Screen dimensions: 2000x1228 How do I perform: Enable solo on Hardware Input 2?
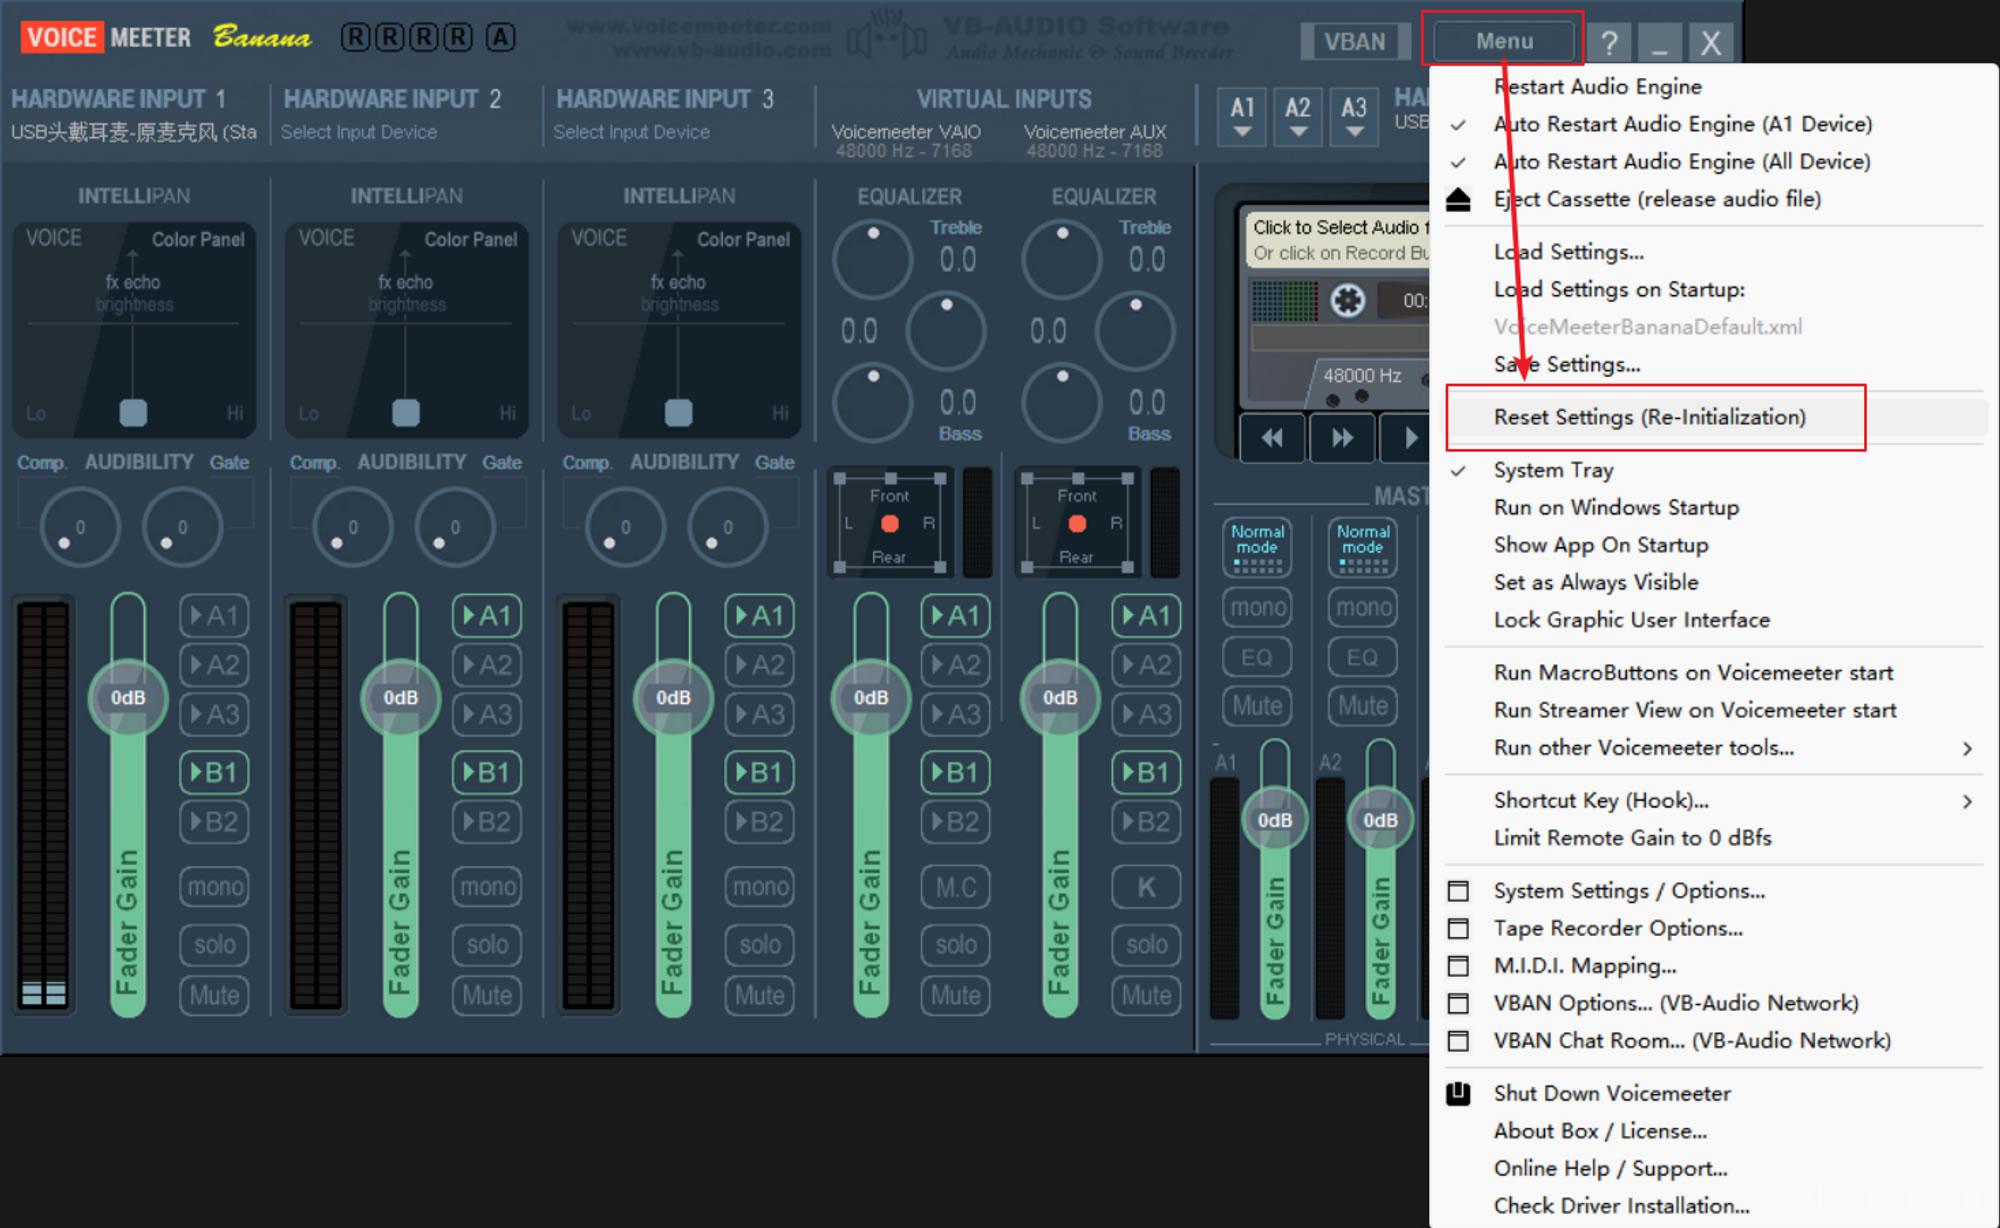click(487, 945)
